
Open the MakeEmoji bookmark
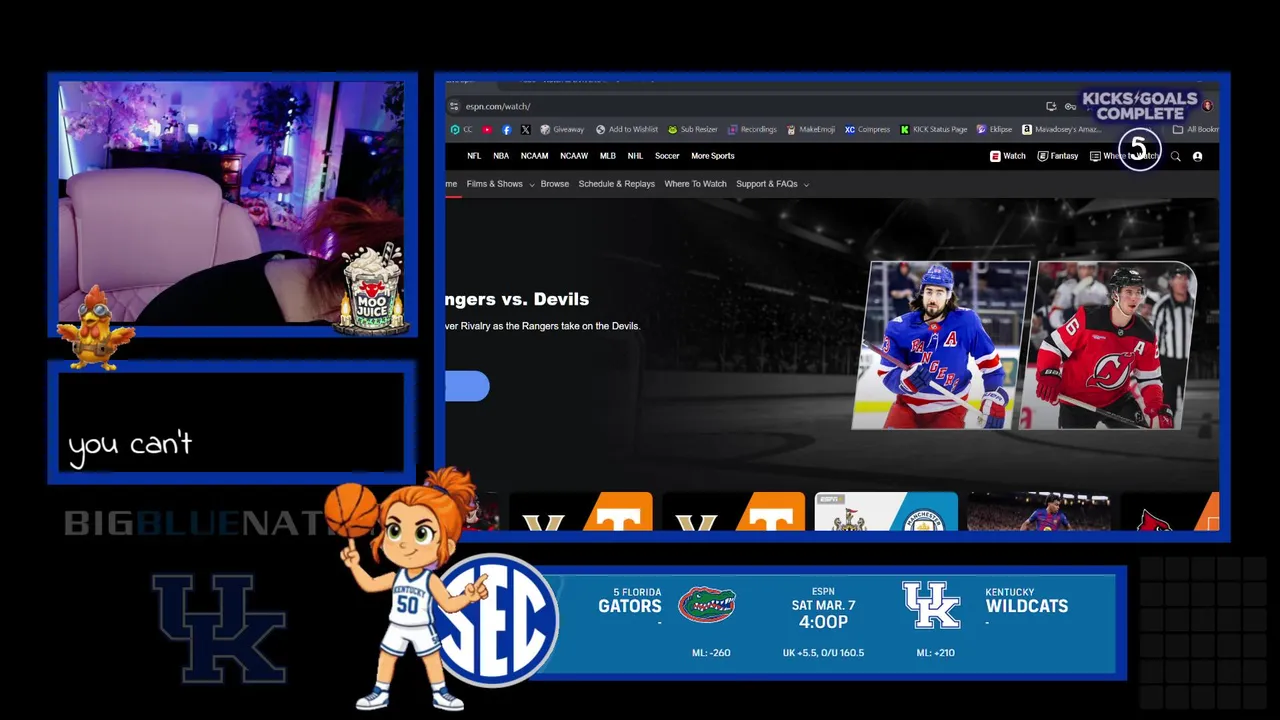(811, 129)
